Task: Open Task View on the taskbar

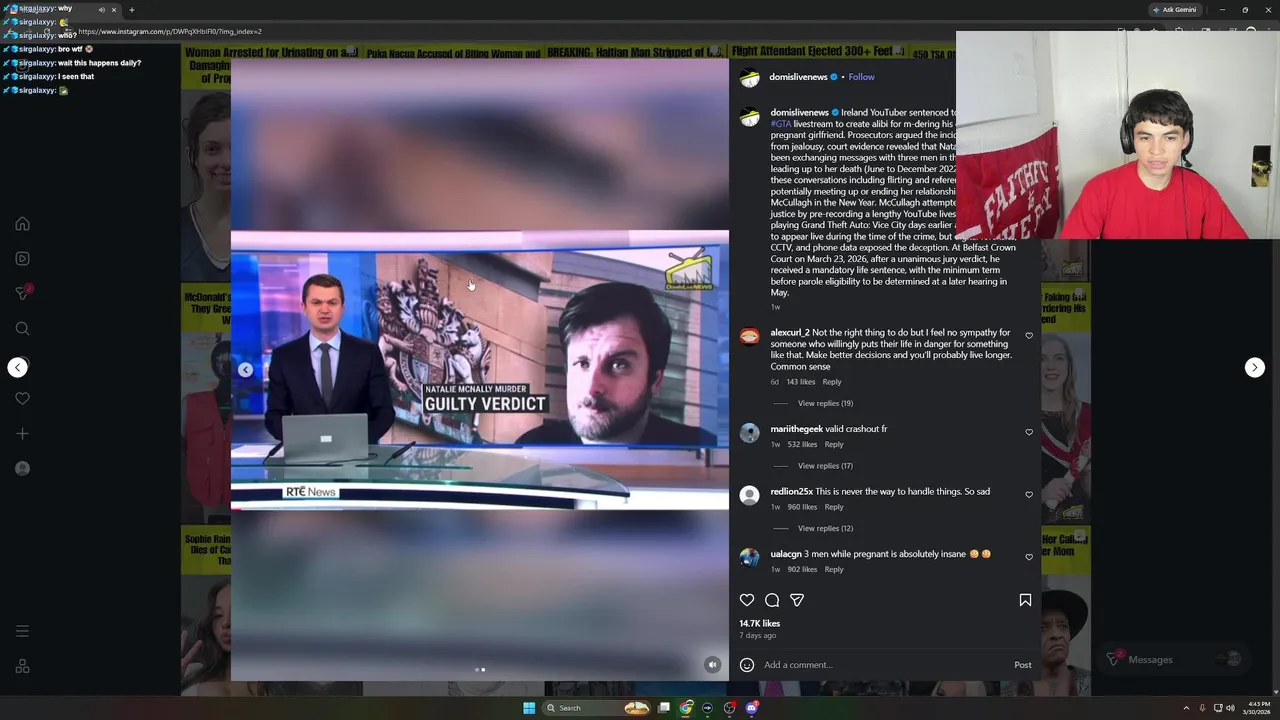Action: pos(664,708)
